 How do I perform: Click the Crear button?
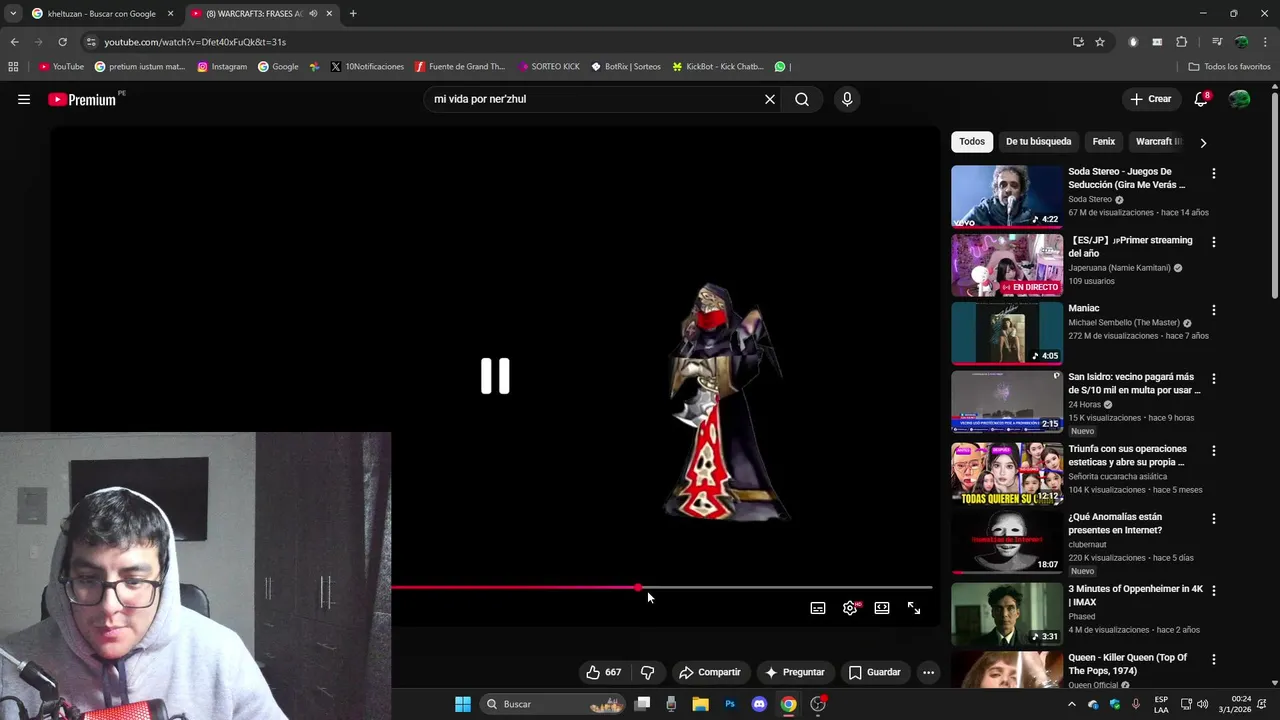point(1150,99)
